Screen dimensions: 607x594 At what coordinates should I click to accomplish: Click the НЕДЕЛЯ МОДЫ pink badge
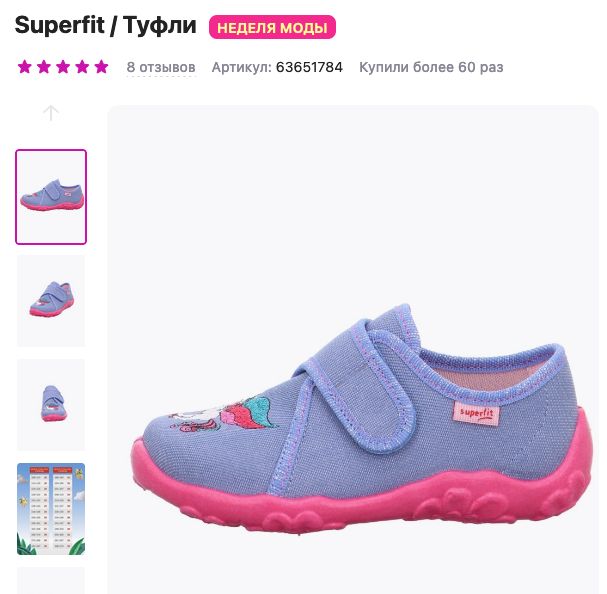click(x=272, y=27)
